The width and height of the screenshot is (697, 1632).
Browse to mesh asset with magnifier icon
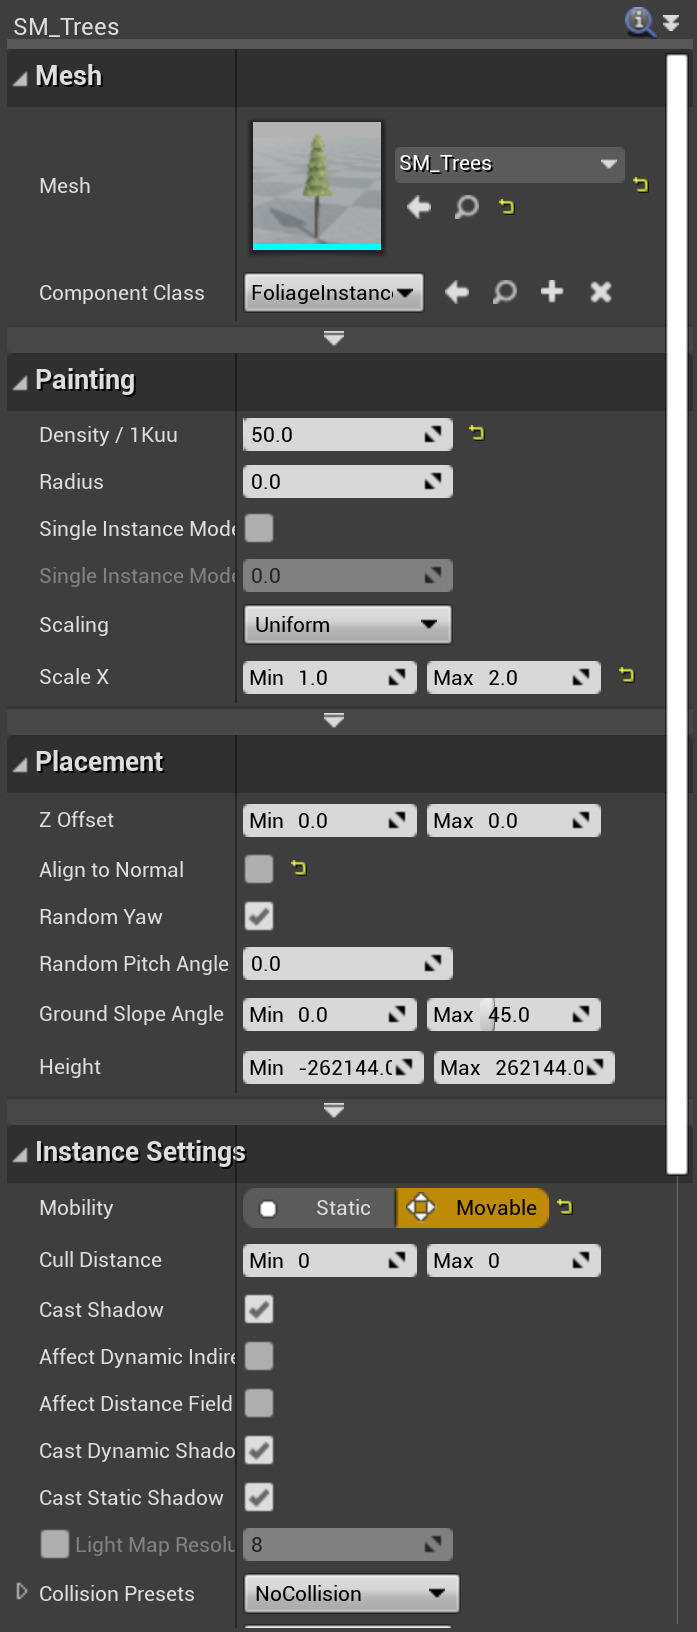(x=466, y=207)
